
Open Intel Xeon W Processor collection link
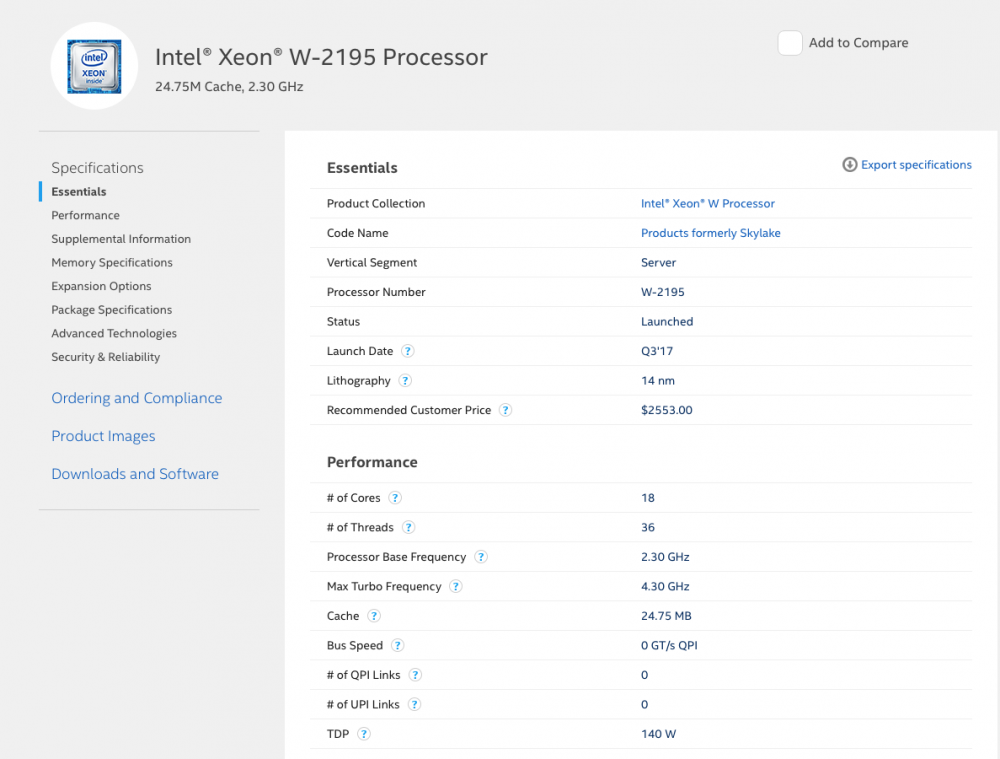pyautogui.click(x=708, y=203)
